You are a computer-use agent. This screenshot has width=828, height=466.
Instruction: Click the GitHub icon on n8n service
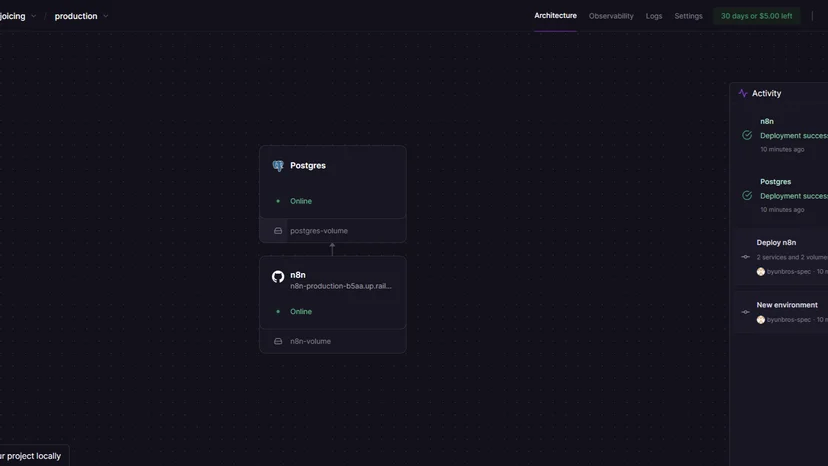[x=278, y=276]
